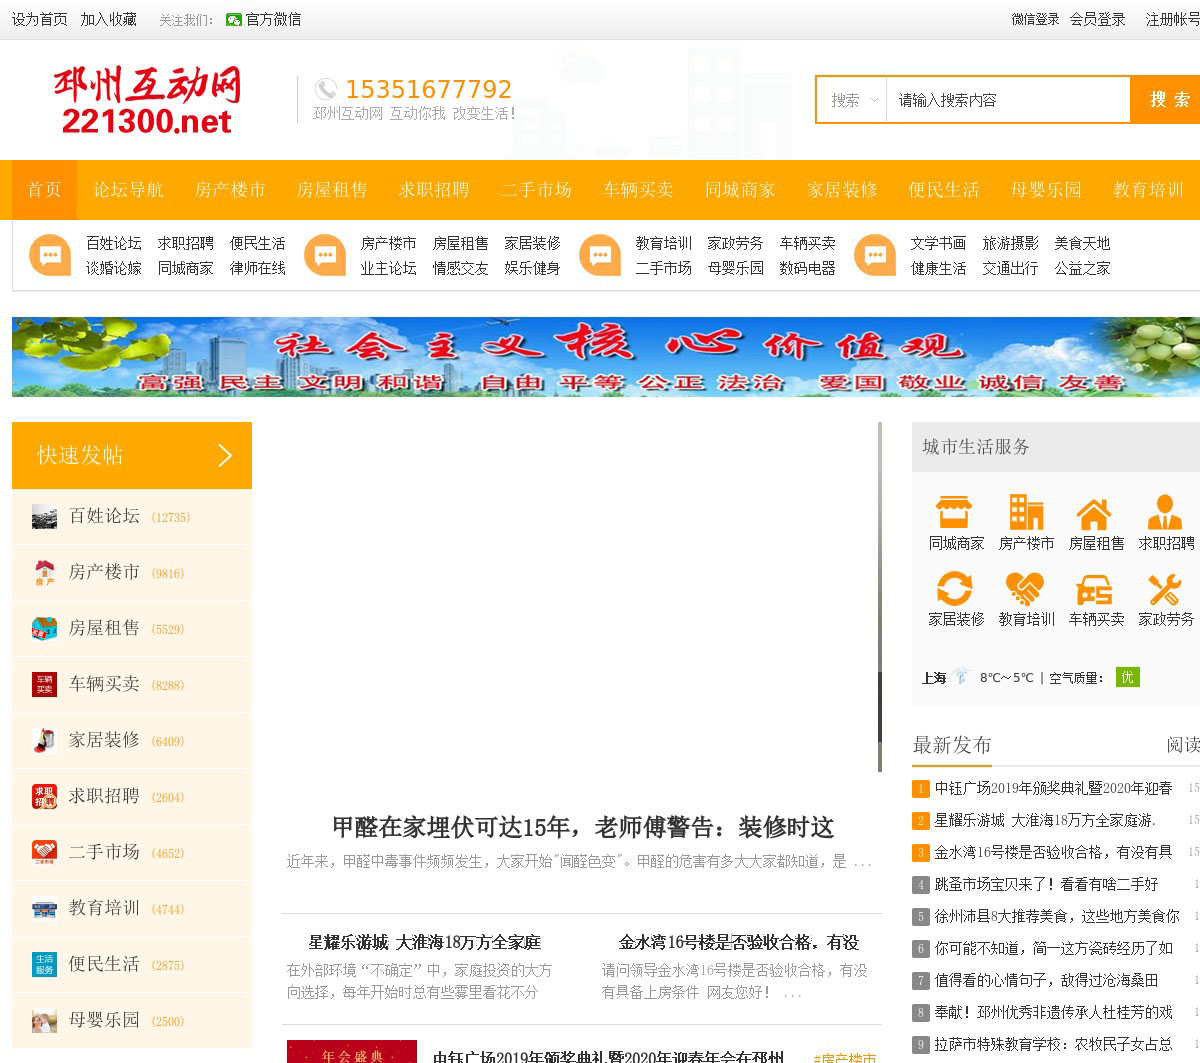Click the 求职招聘 person icon
1200x1063 pixels.
click(1165, 512)
